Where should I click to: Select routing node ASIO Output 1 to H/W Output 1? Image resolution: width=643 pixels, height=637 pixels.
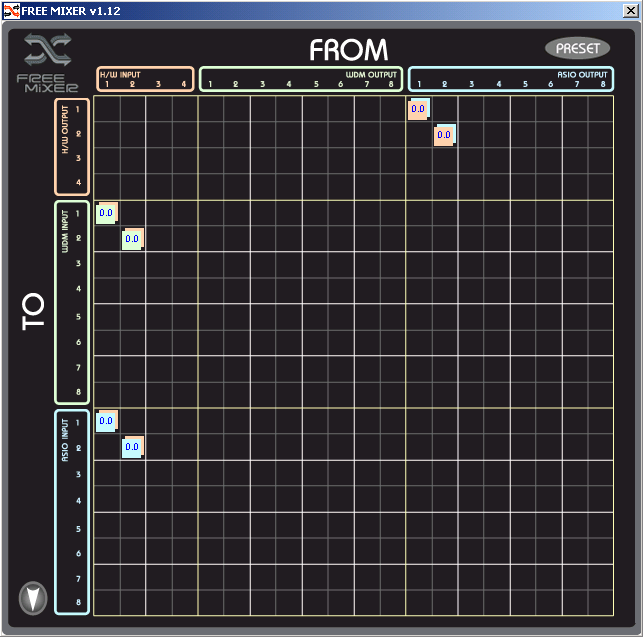click(x=418, y=109)
